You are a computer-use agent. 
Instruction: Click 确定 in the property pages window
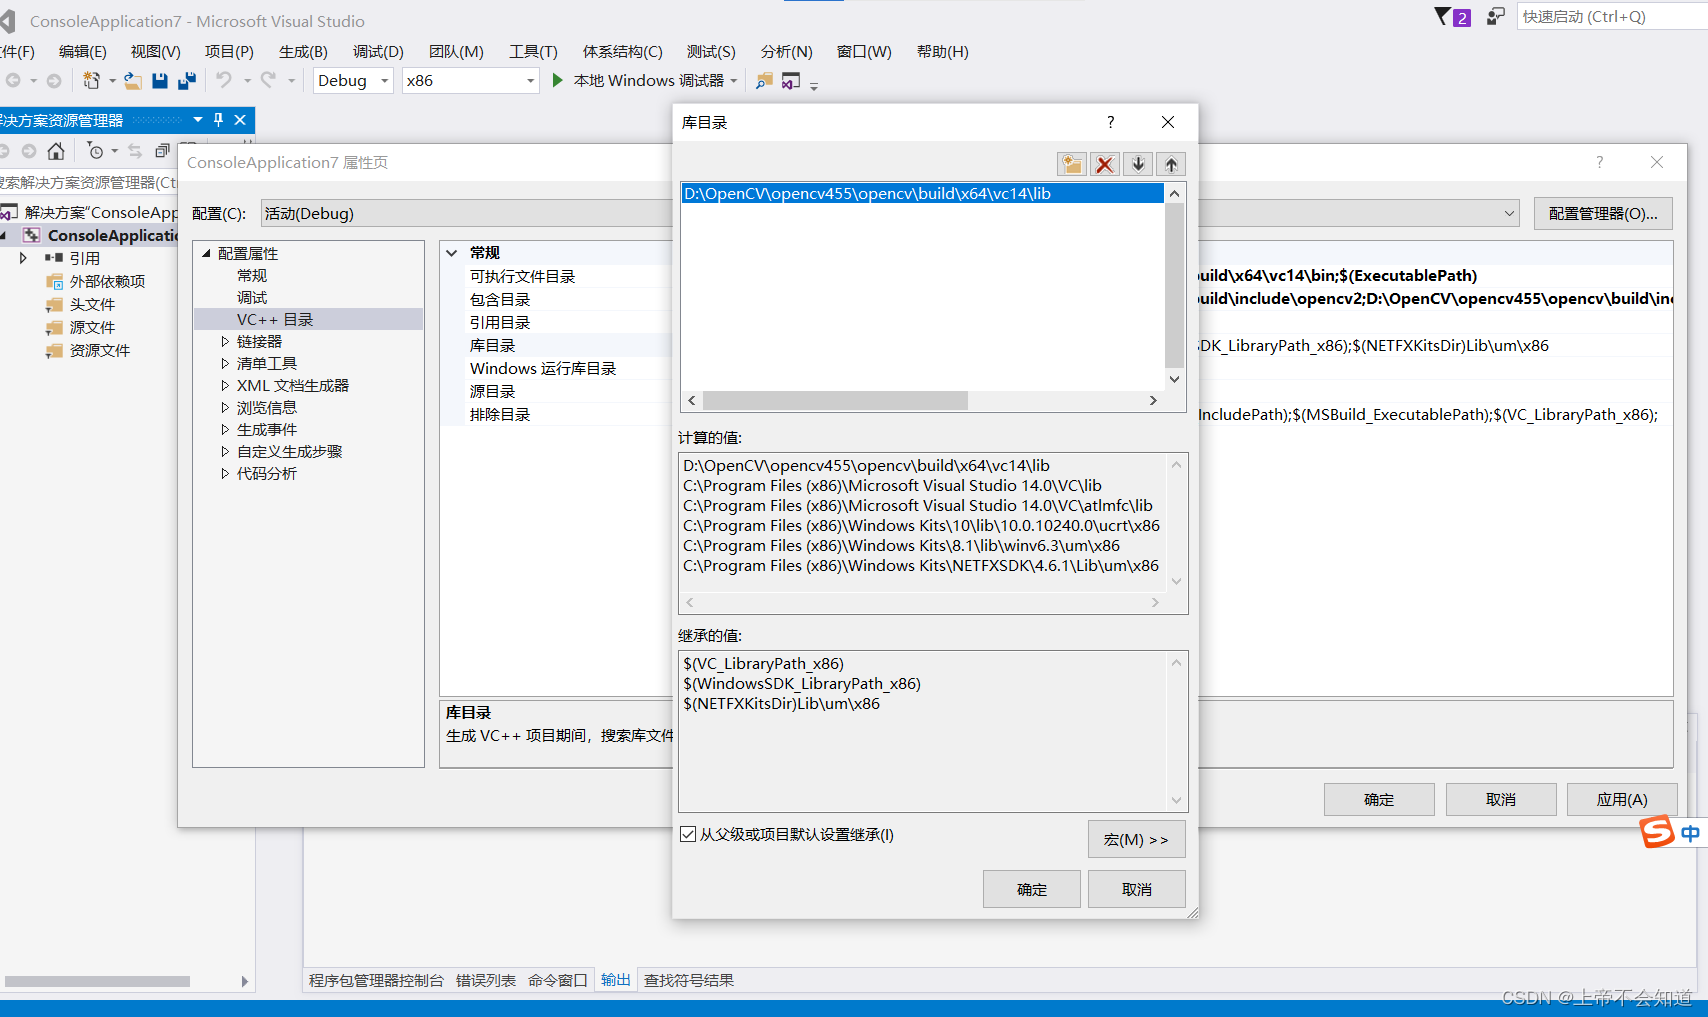(1379, 799)
